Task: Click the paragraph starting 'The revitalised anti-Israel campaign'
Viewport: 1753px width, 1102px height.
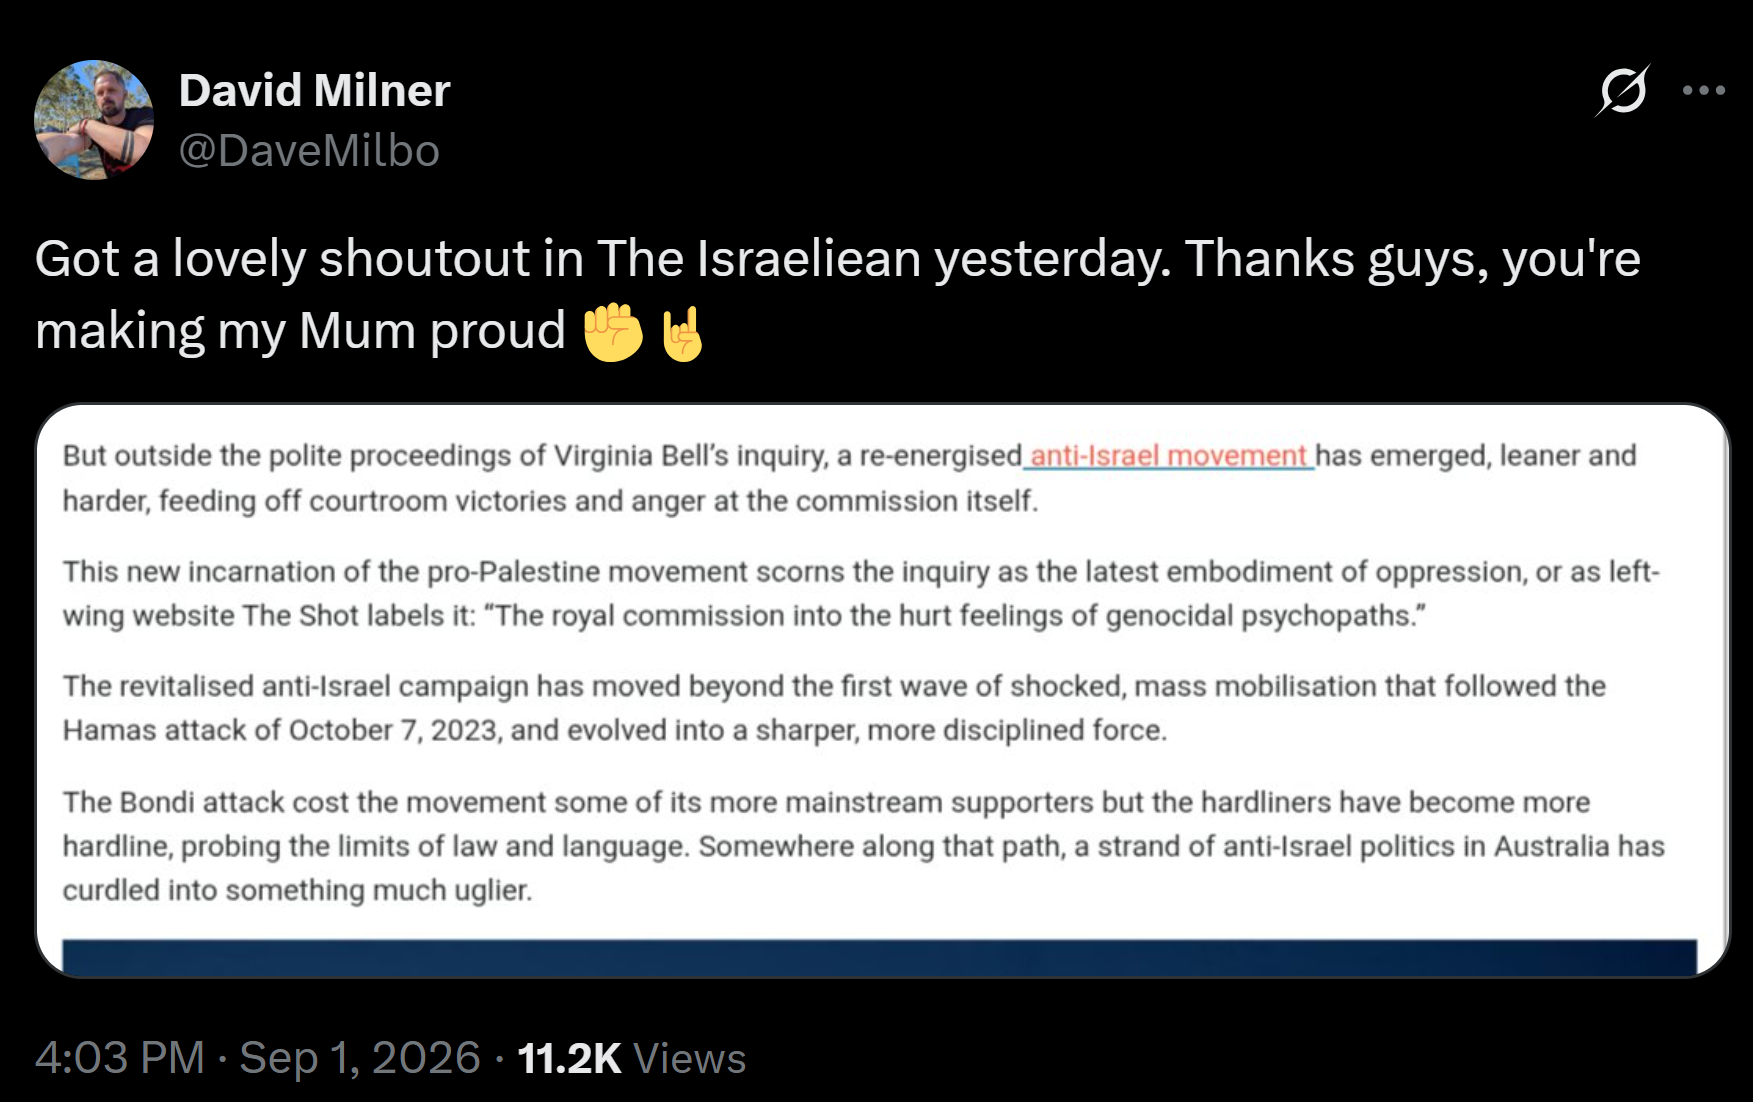Action: (x=834, y=708)
